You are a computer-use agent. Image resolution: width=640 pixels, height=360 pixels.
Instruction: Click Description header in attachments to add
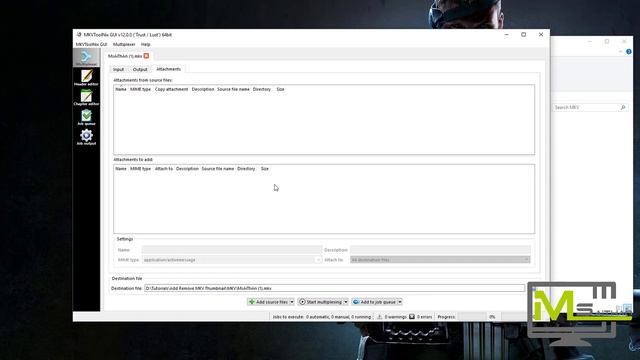point(187,169)
